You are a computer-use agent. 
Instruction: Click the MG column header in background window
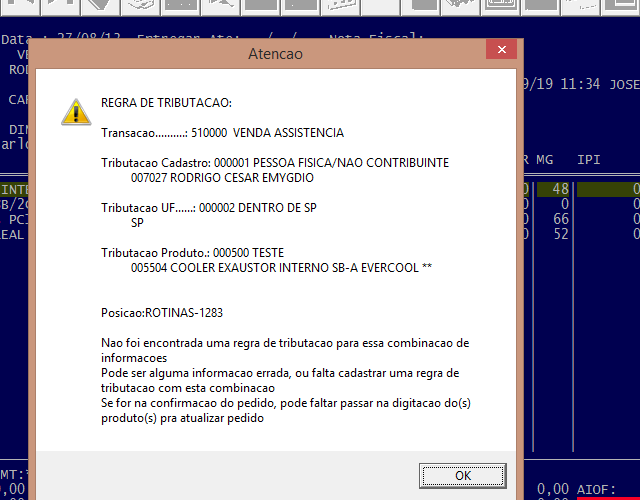click(544, 160)
